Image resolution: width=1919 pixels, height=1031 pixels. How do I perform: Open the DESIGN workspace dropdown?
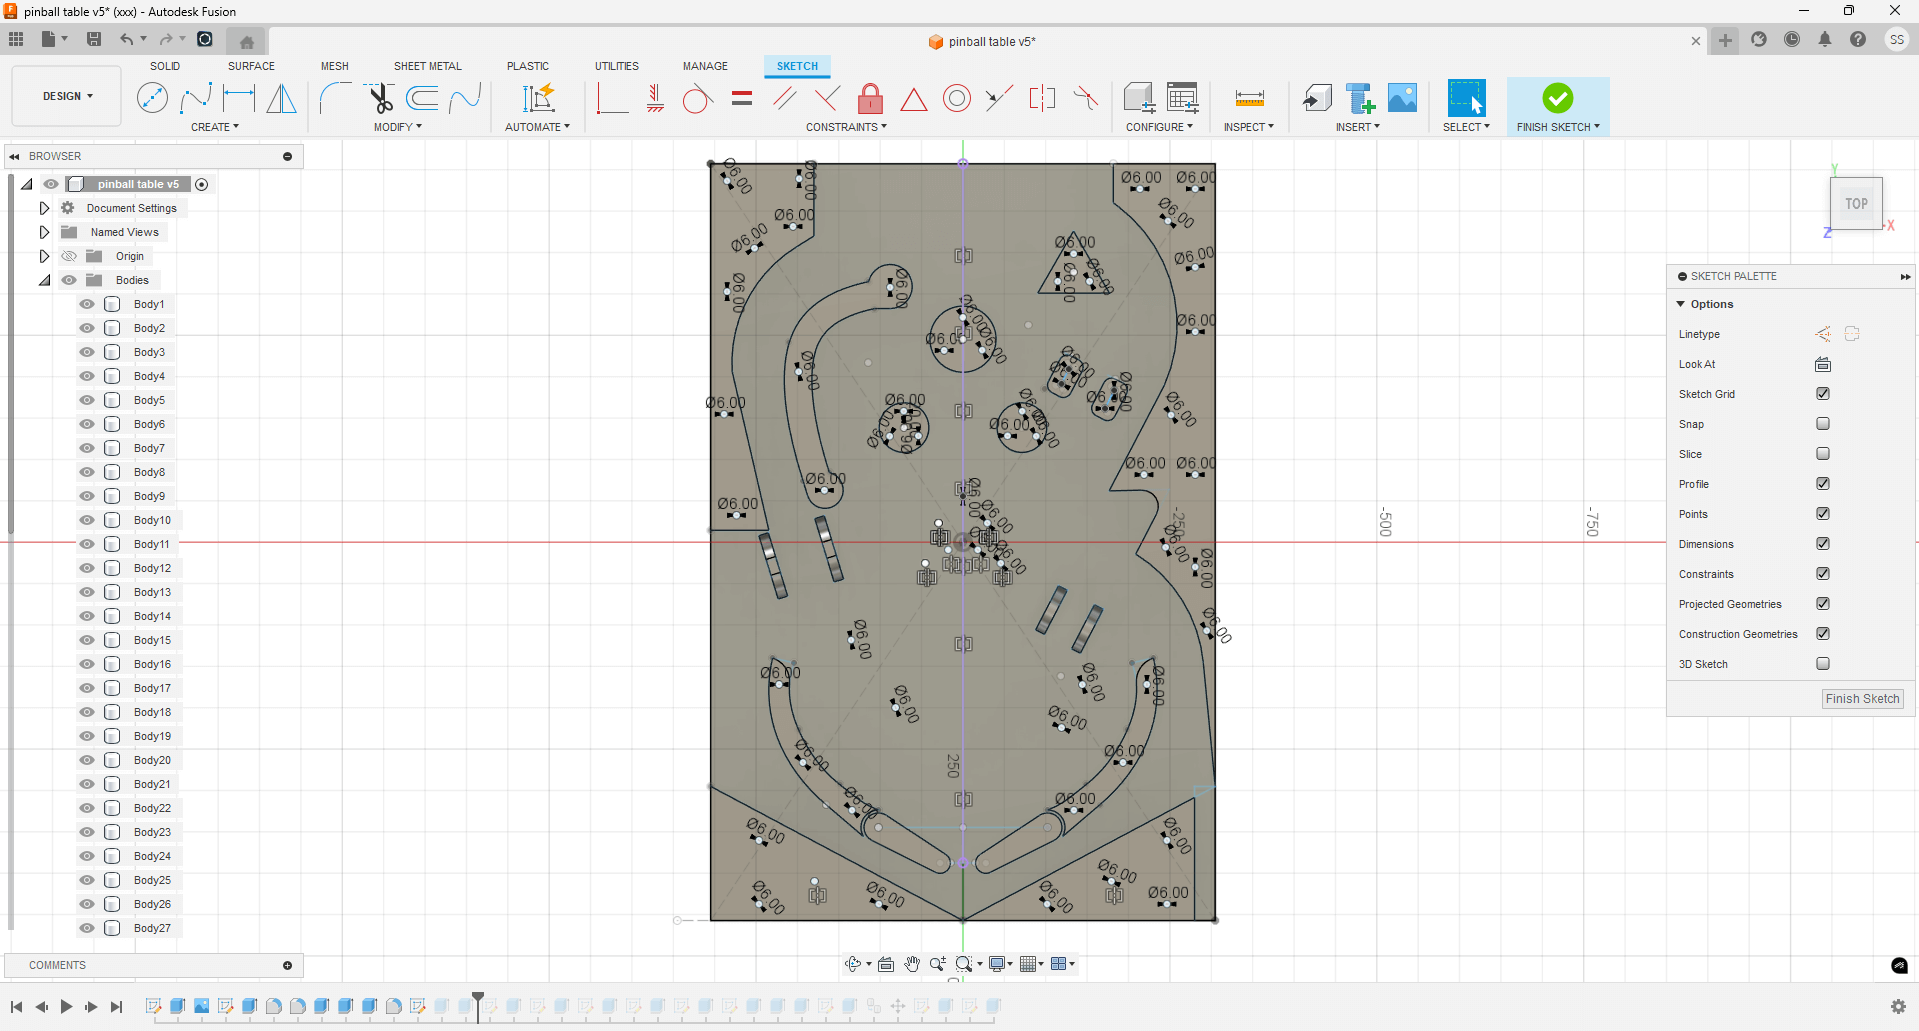67,96
